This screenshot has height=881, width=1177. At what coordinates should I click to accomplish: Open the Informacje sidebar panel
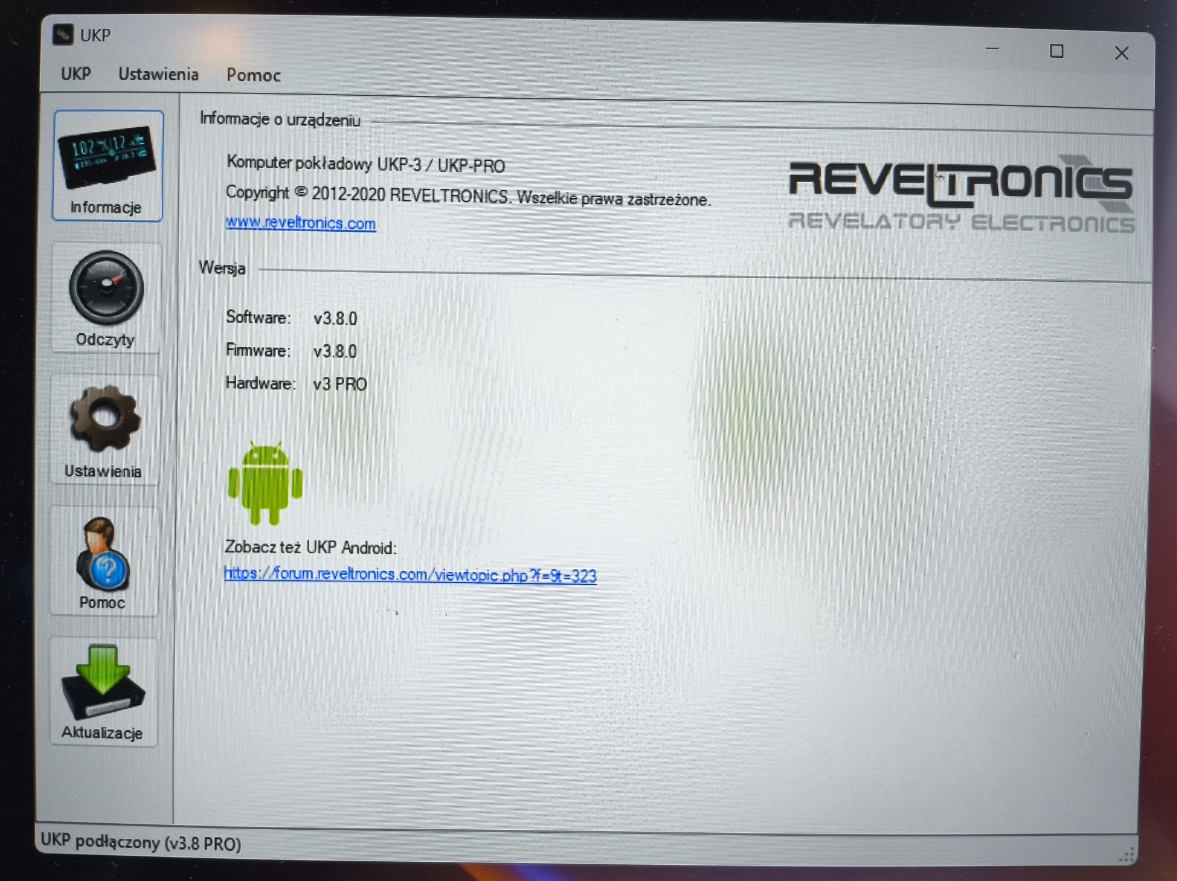pyautogui.click(x=107, y=166)
